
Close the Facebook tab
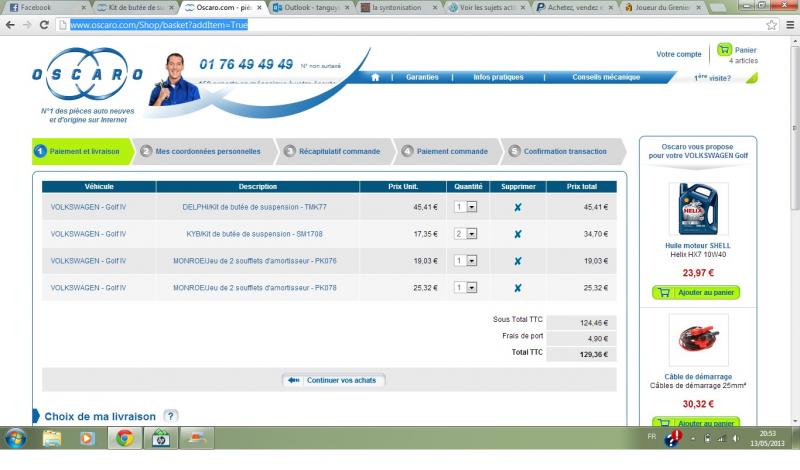(x=84, y=8)
